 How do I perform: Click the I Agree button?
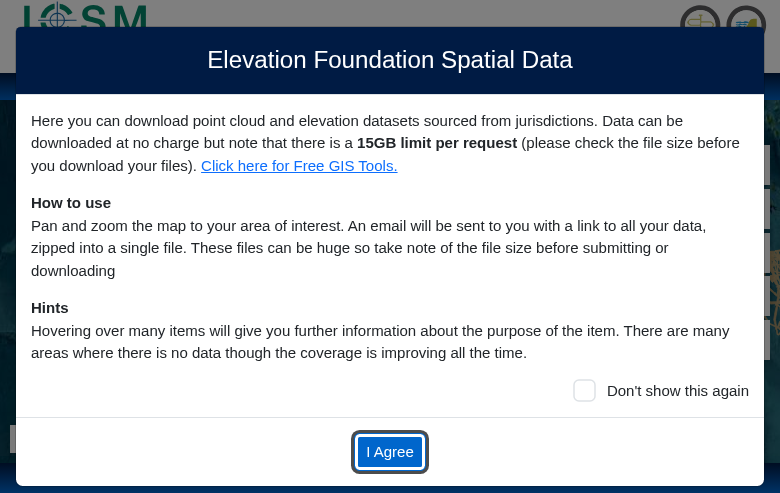[x=390, y=452]
